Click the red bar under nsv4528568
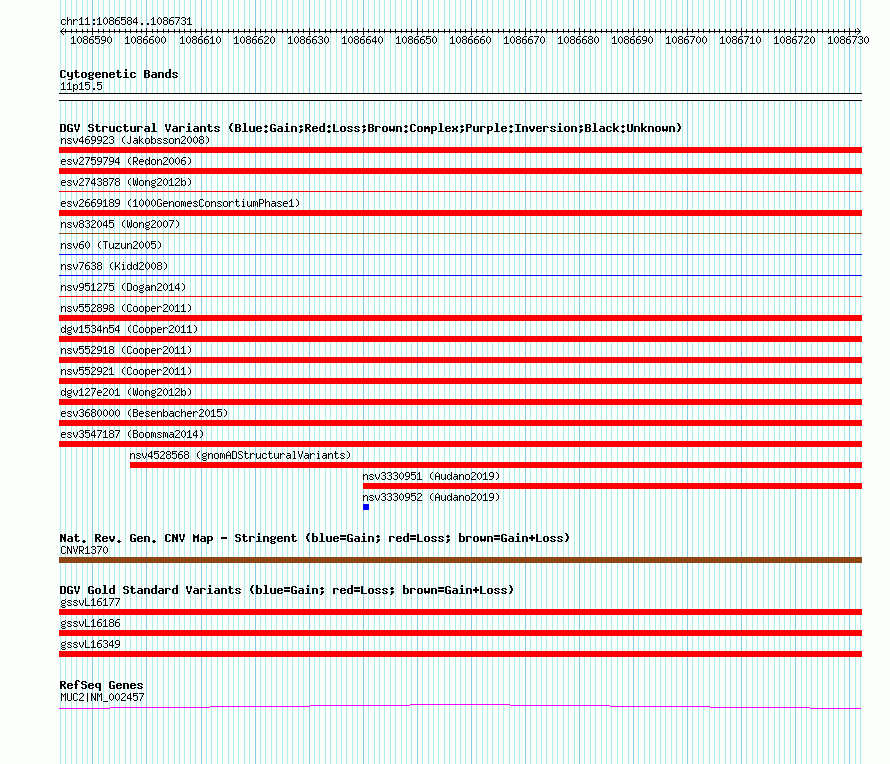The height and width of the screenshot is (764, 890). point(496,465)
